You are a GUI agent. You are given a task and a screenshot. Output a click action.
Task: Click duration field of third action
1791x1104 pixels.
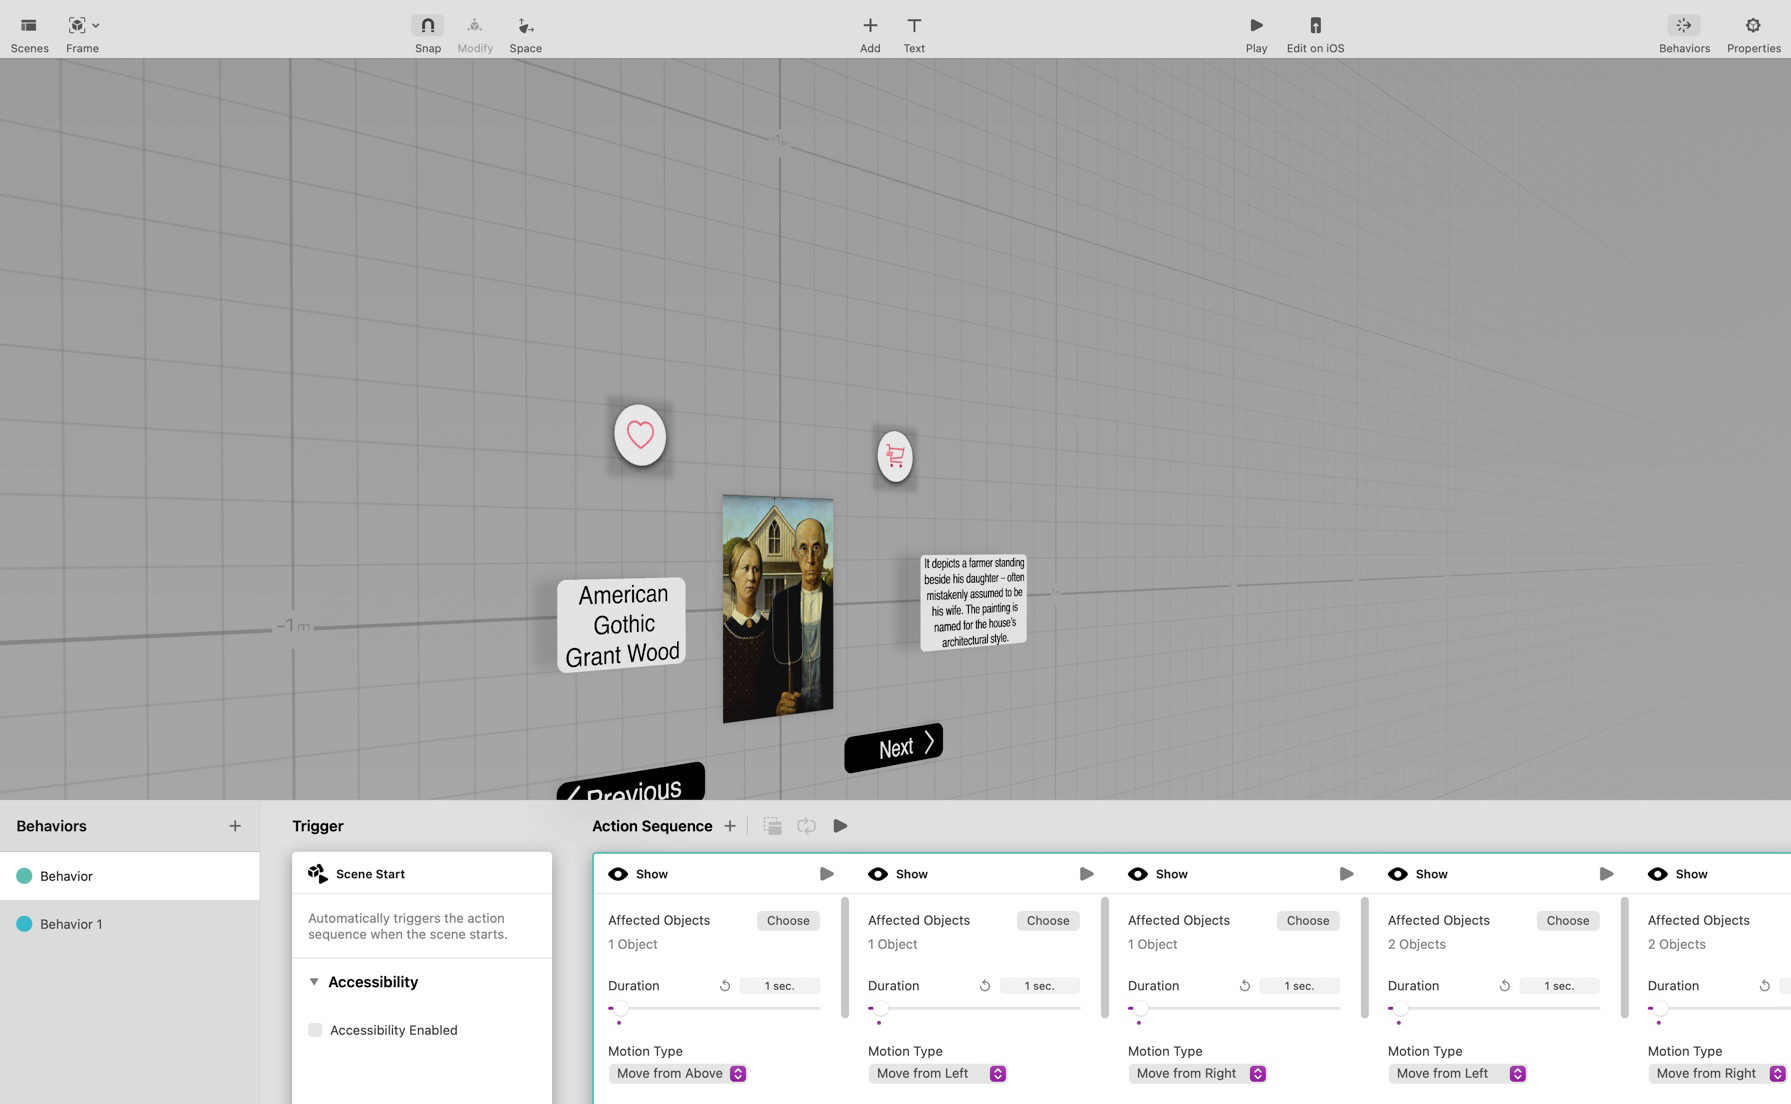[x=1300, y=986]
